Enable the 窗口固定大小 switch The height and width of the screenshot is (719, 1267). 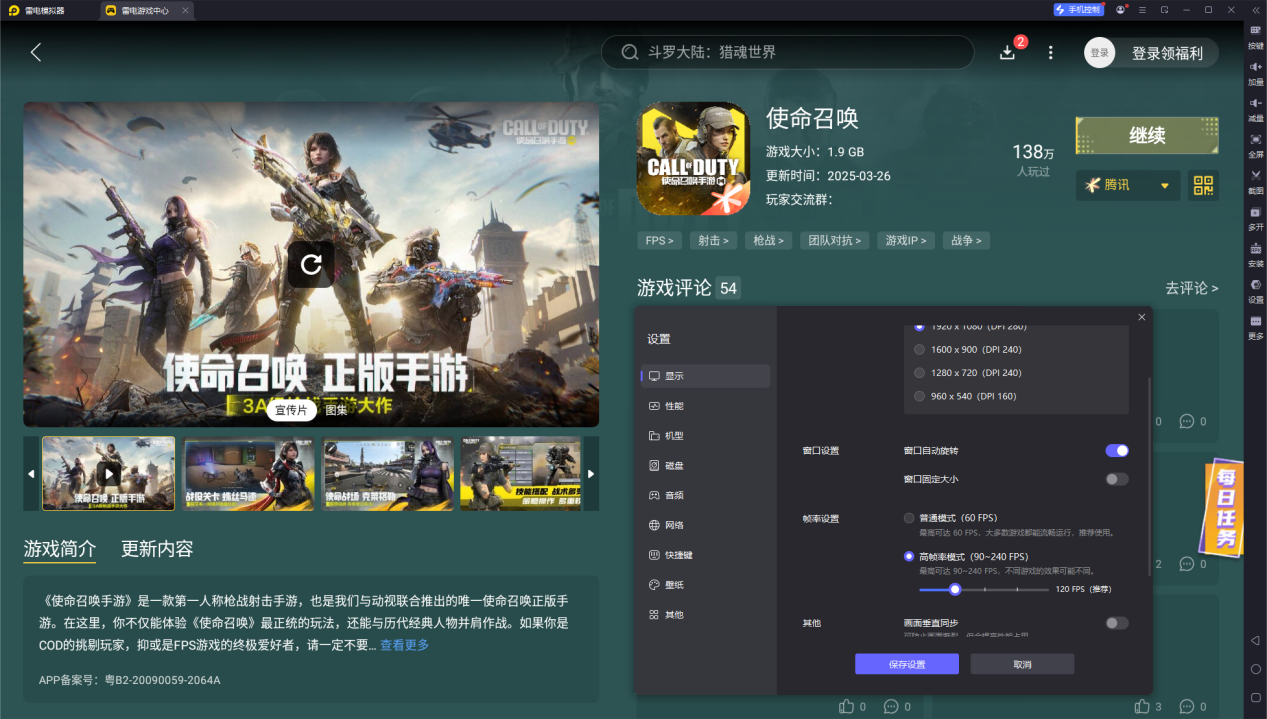pos(1117,479)
